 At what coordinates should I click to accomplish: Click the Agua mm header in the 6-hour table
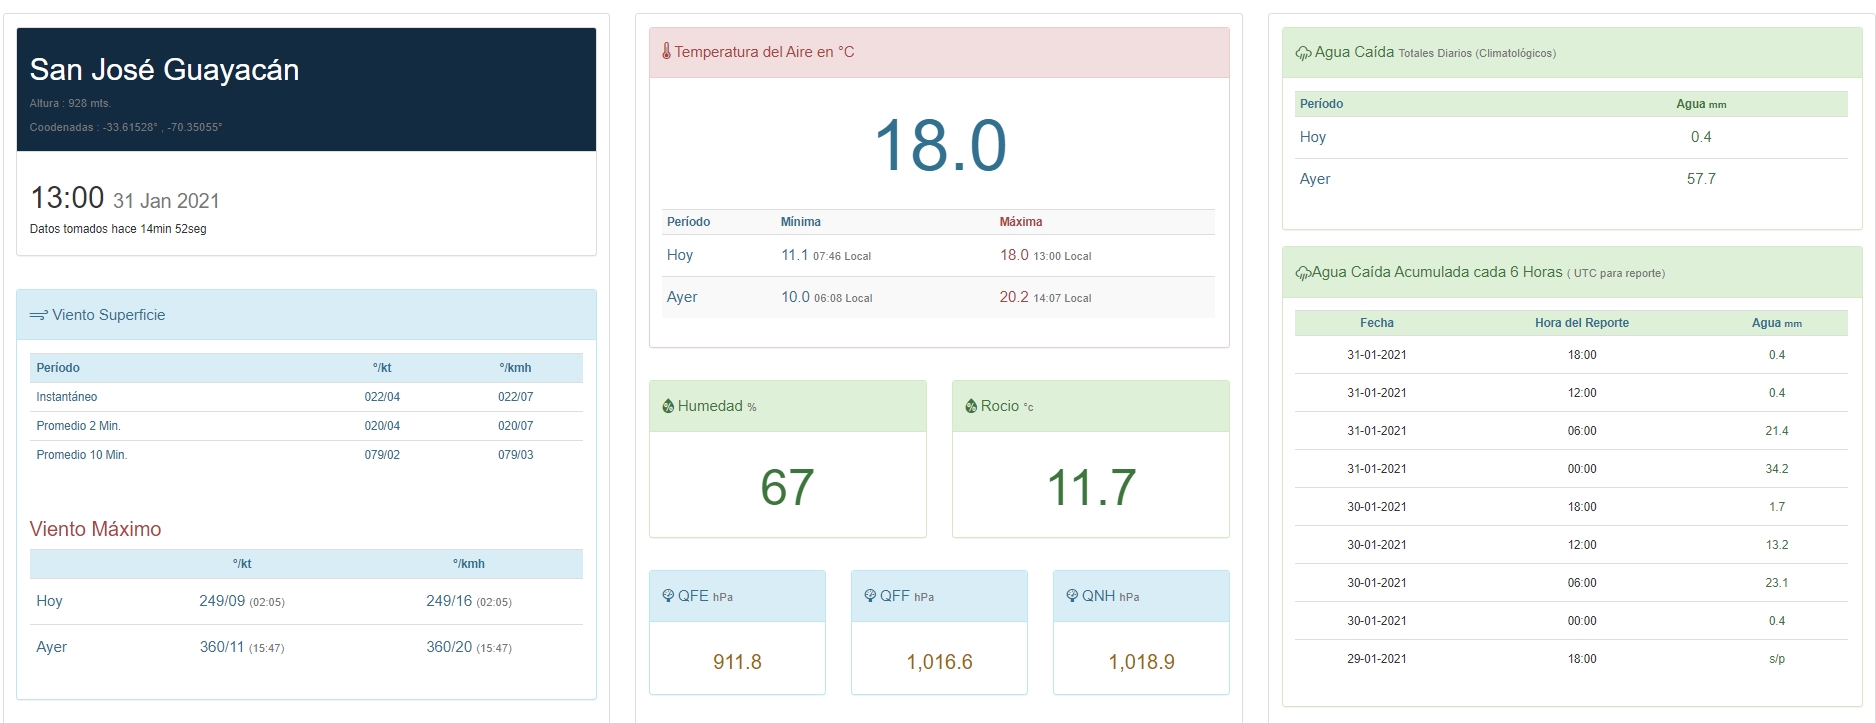click(1777, 323)
